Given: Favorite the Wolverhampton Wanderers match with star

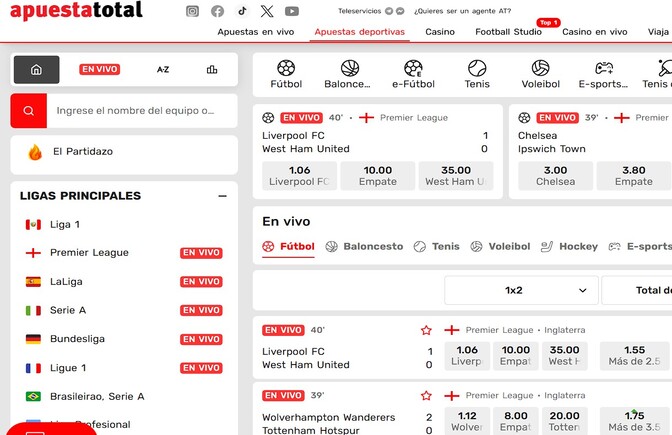Looking at the screenshot, I should (426, 396).
